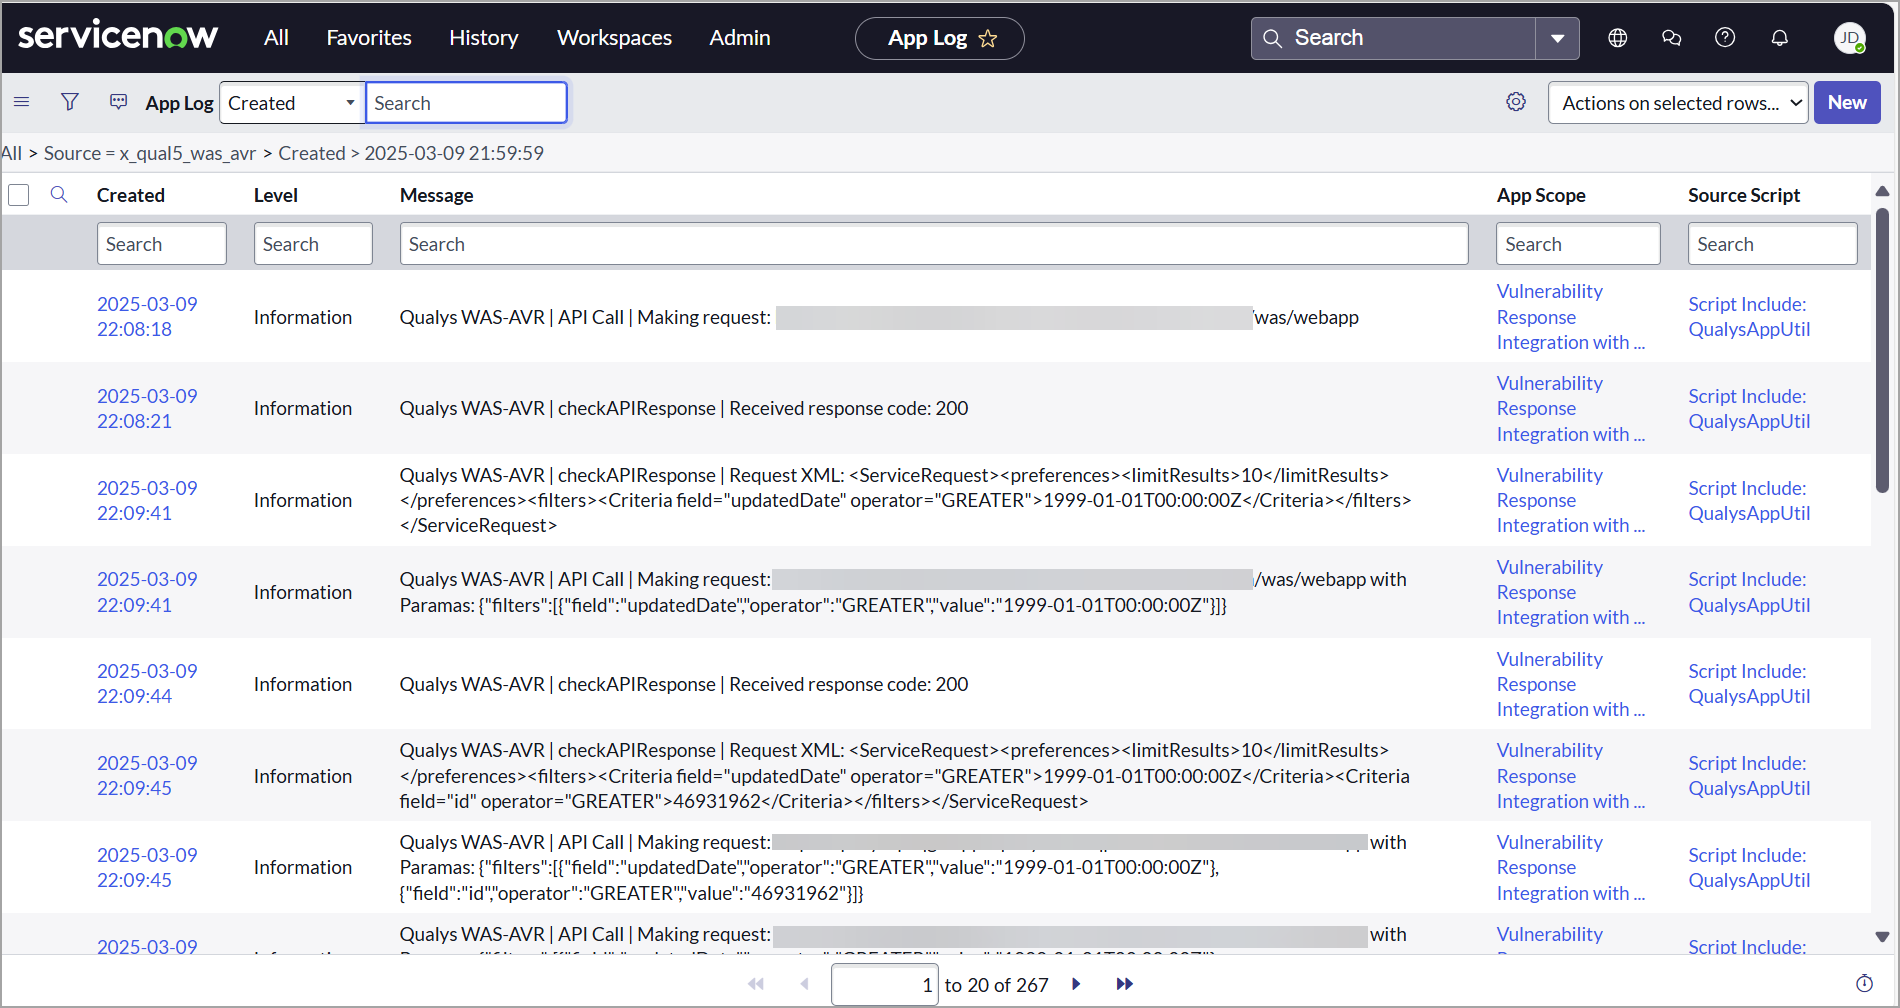This screenshot has width=1900, height=1008.
Task: Click the All breadcrumb
Action: (x=12, y=153)
